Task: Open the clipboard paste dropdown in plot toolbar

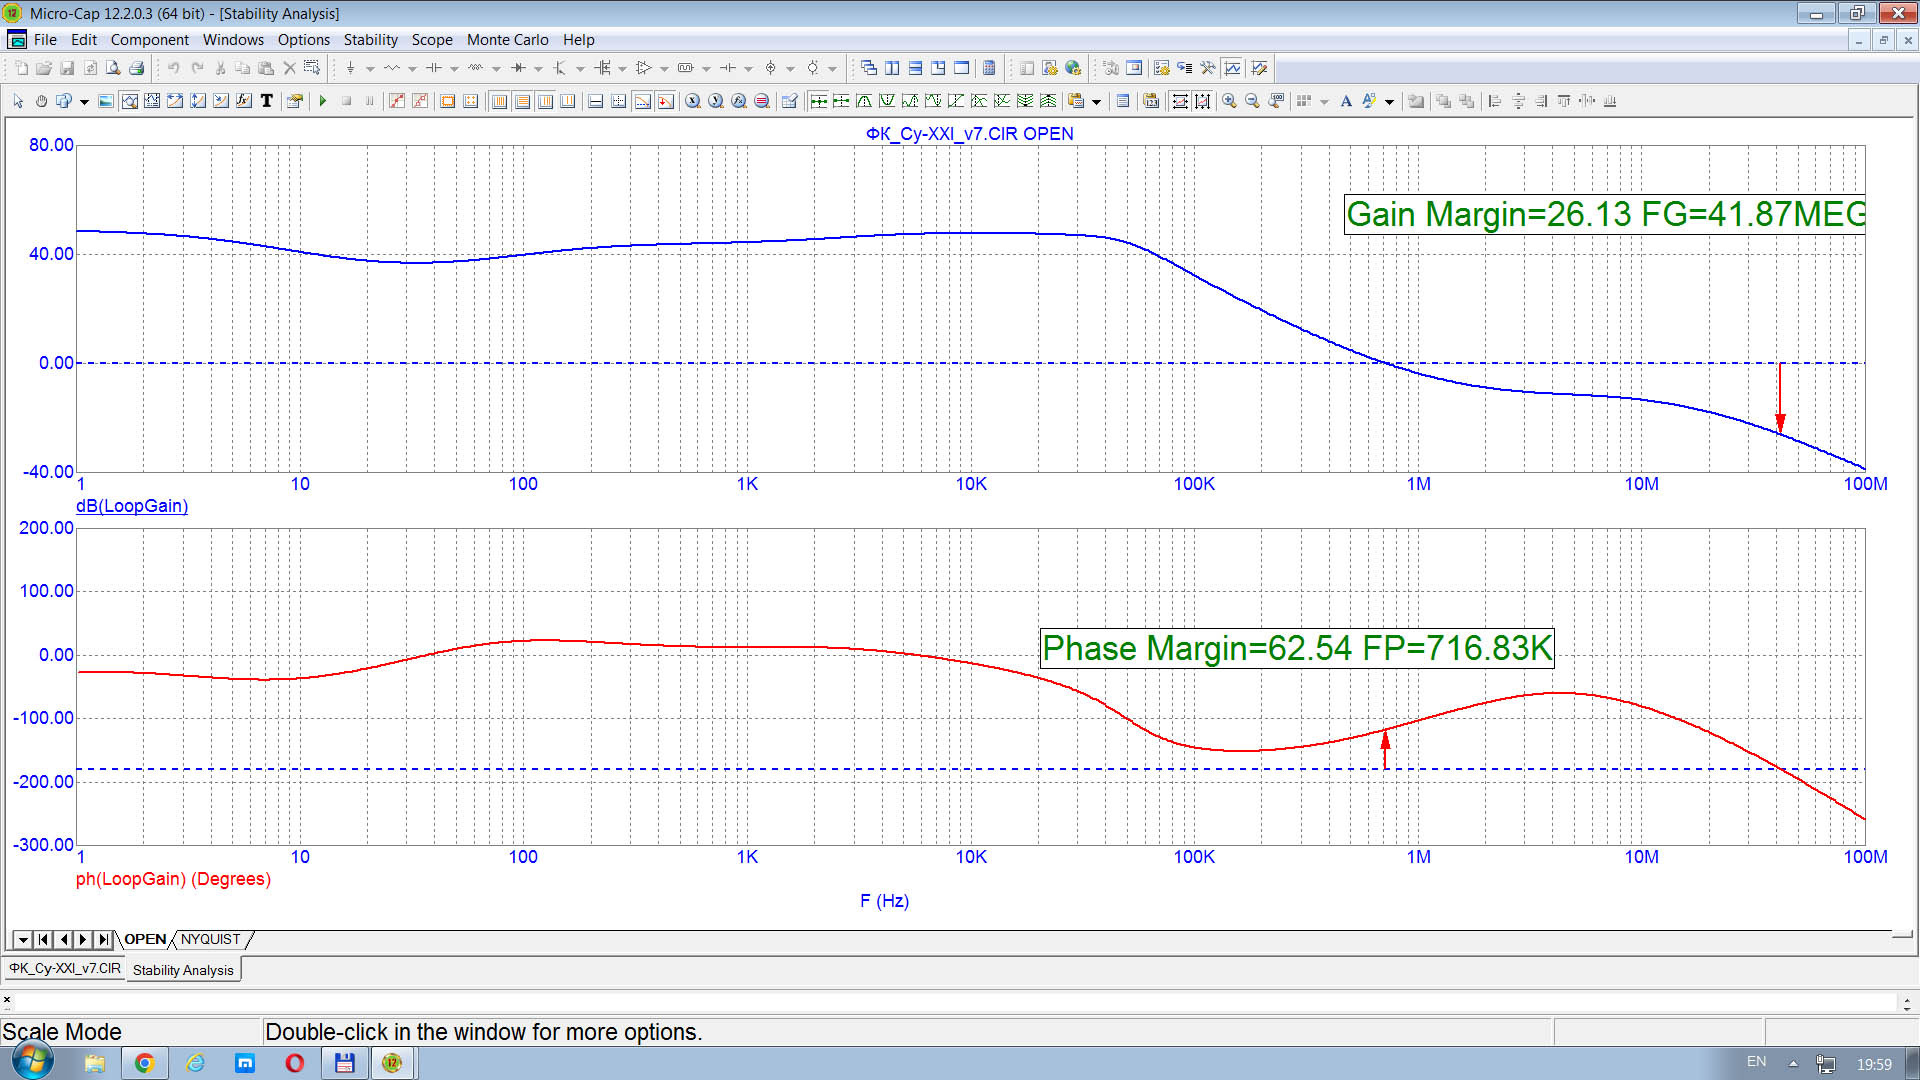Action: [1096, 102]
